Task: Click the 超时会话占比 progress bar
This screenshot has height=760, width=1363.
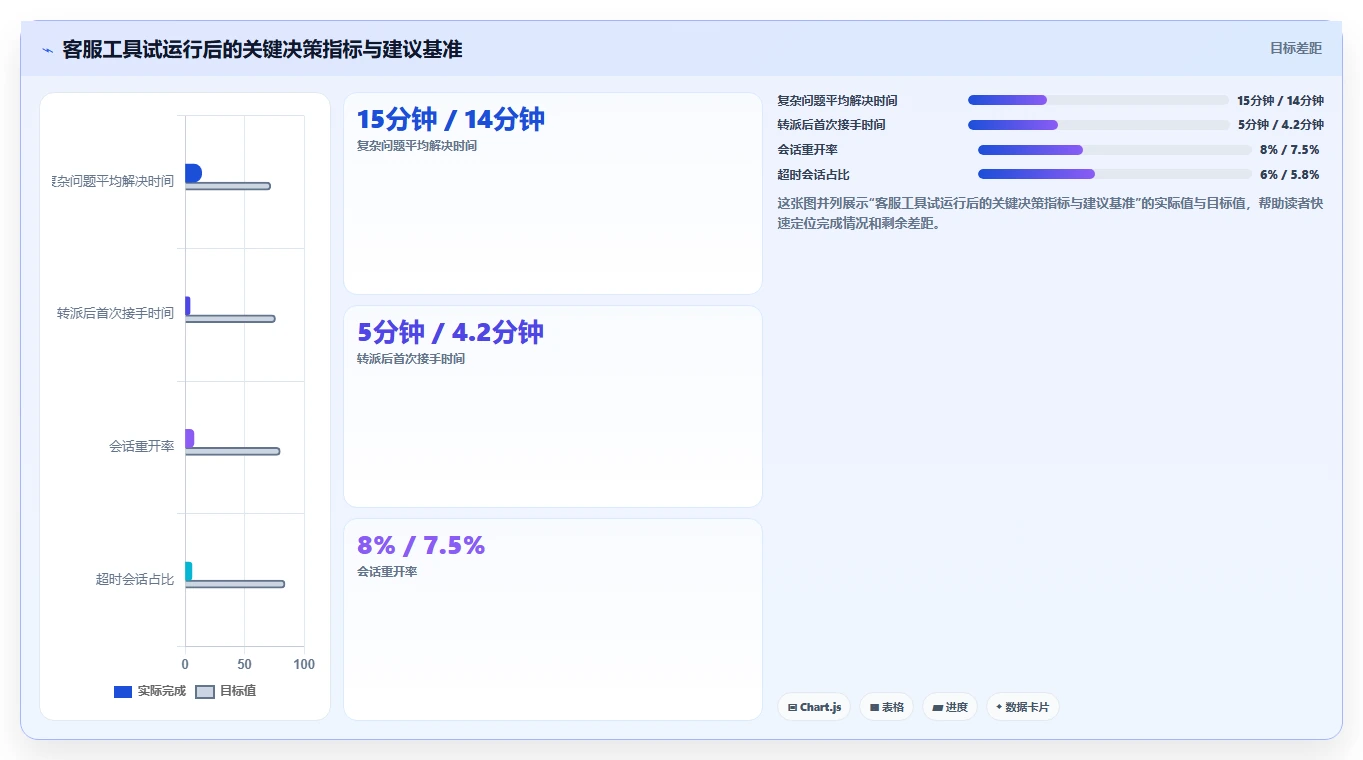Action: (1115, 174)
